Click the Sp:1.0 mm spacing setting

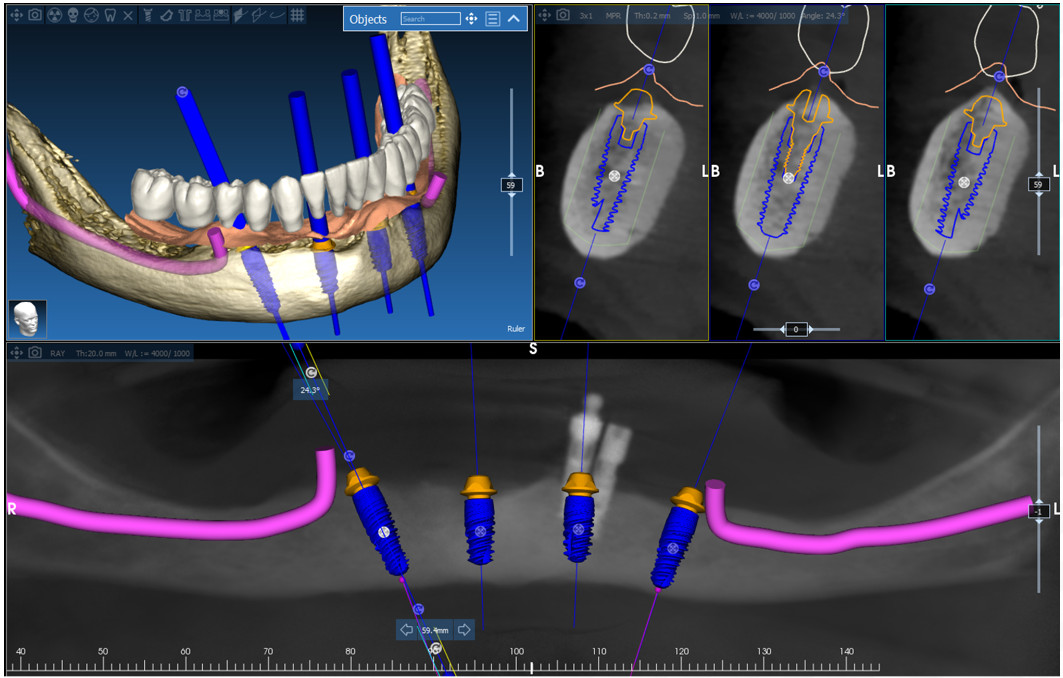[x=701, y=16]
